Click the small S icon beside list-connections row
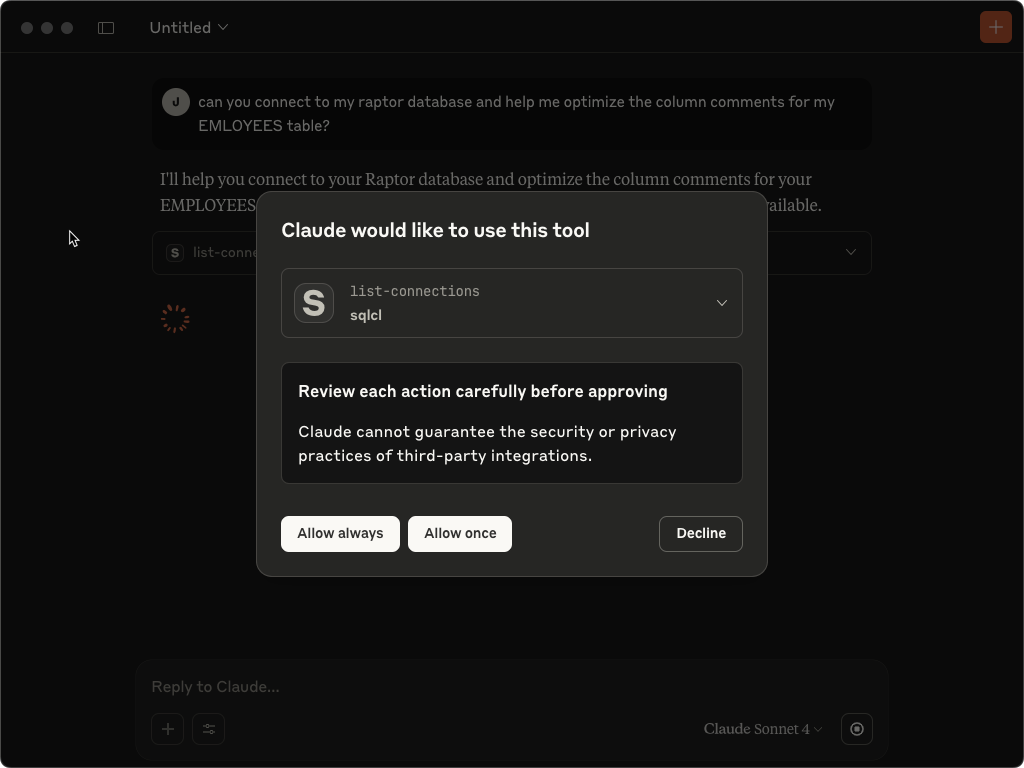1024x768 pixels. click(175, 253)
